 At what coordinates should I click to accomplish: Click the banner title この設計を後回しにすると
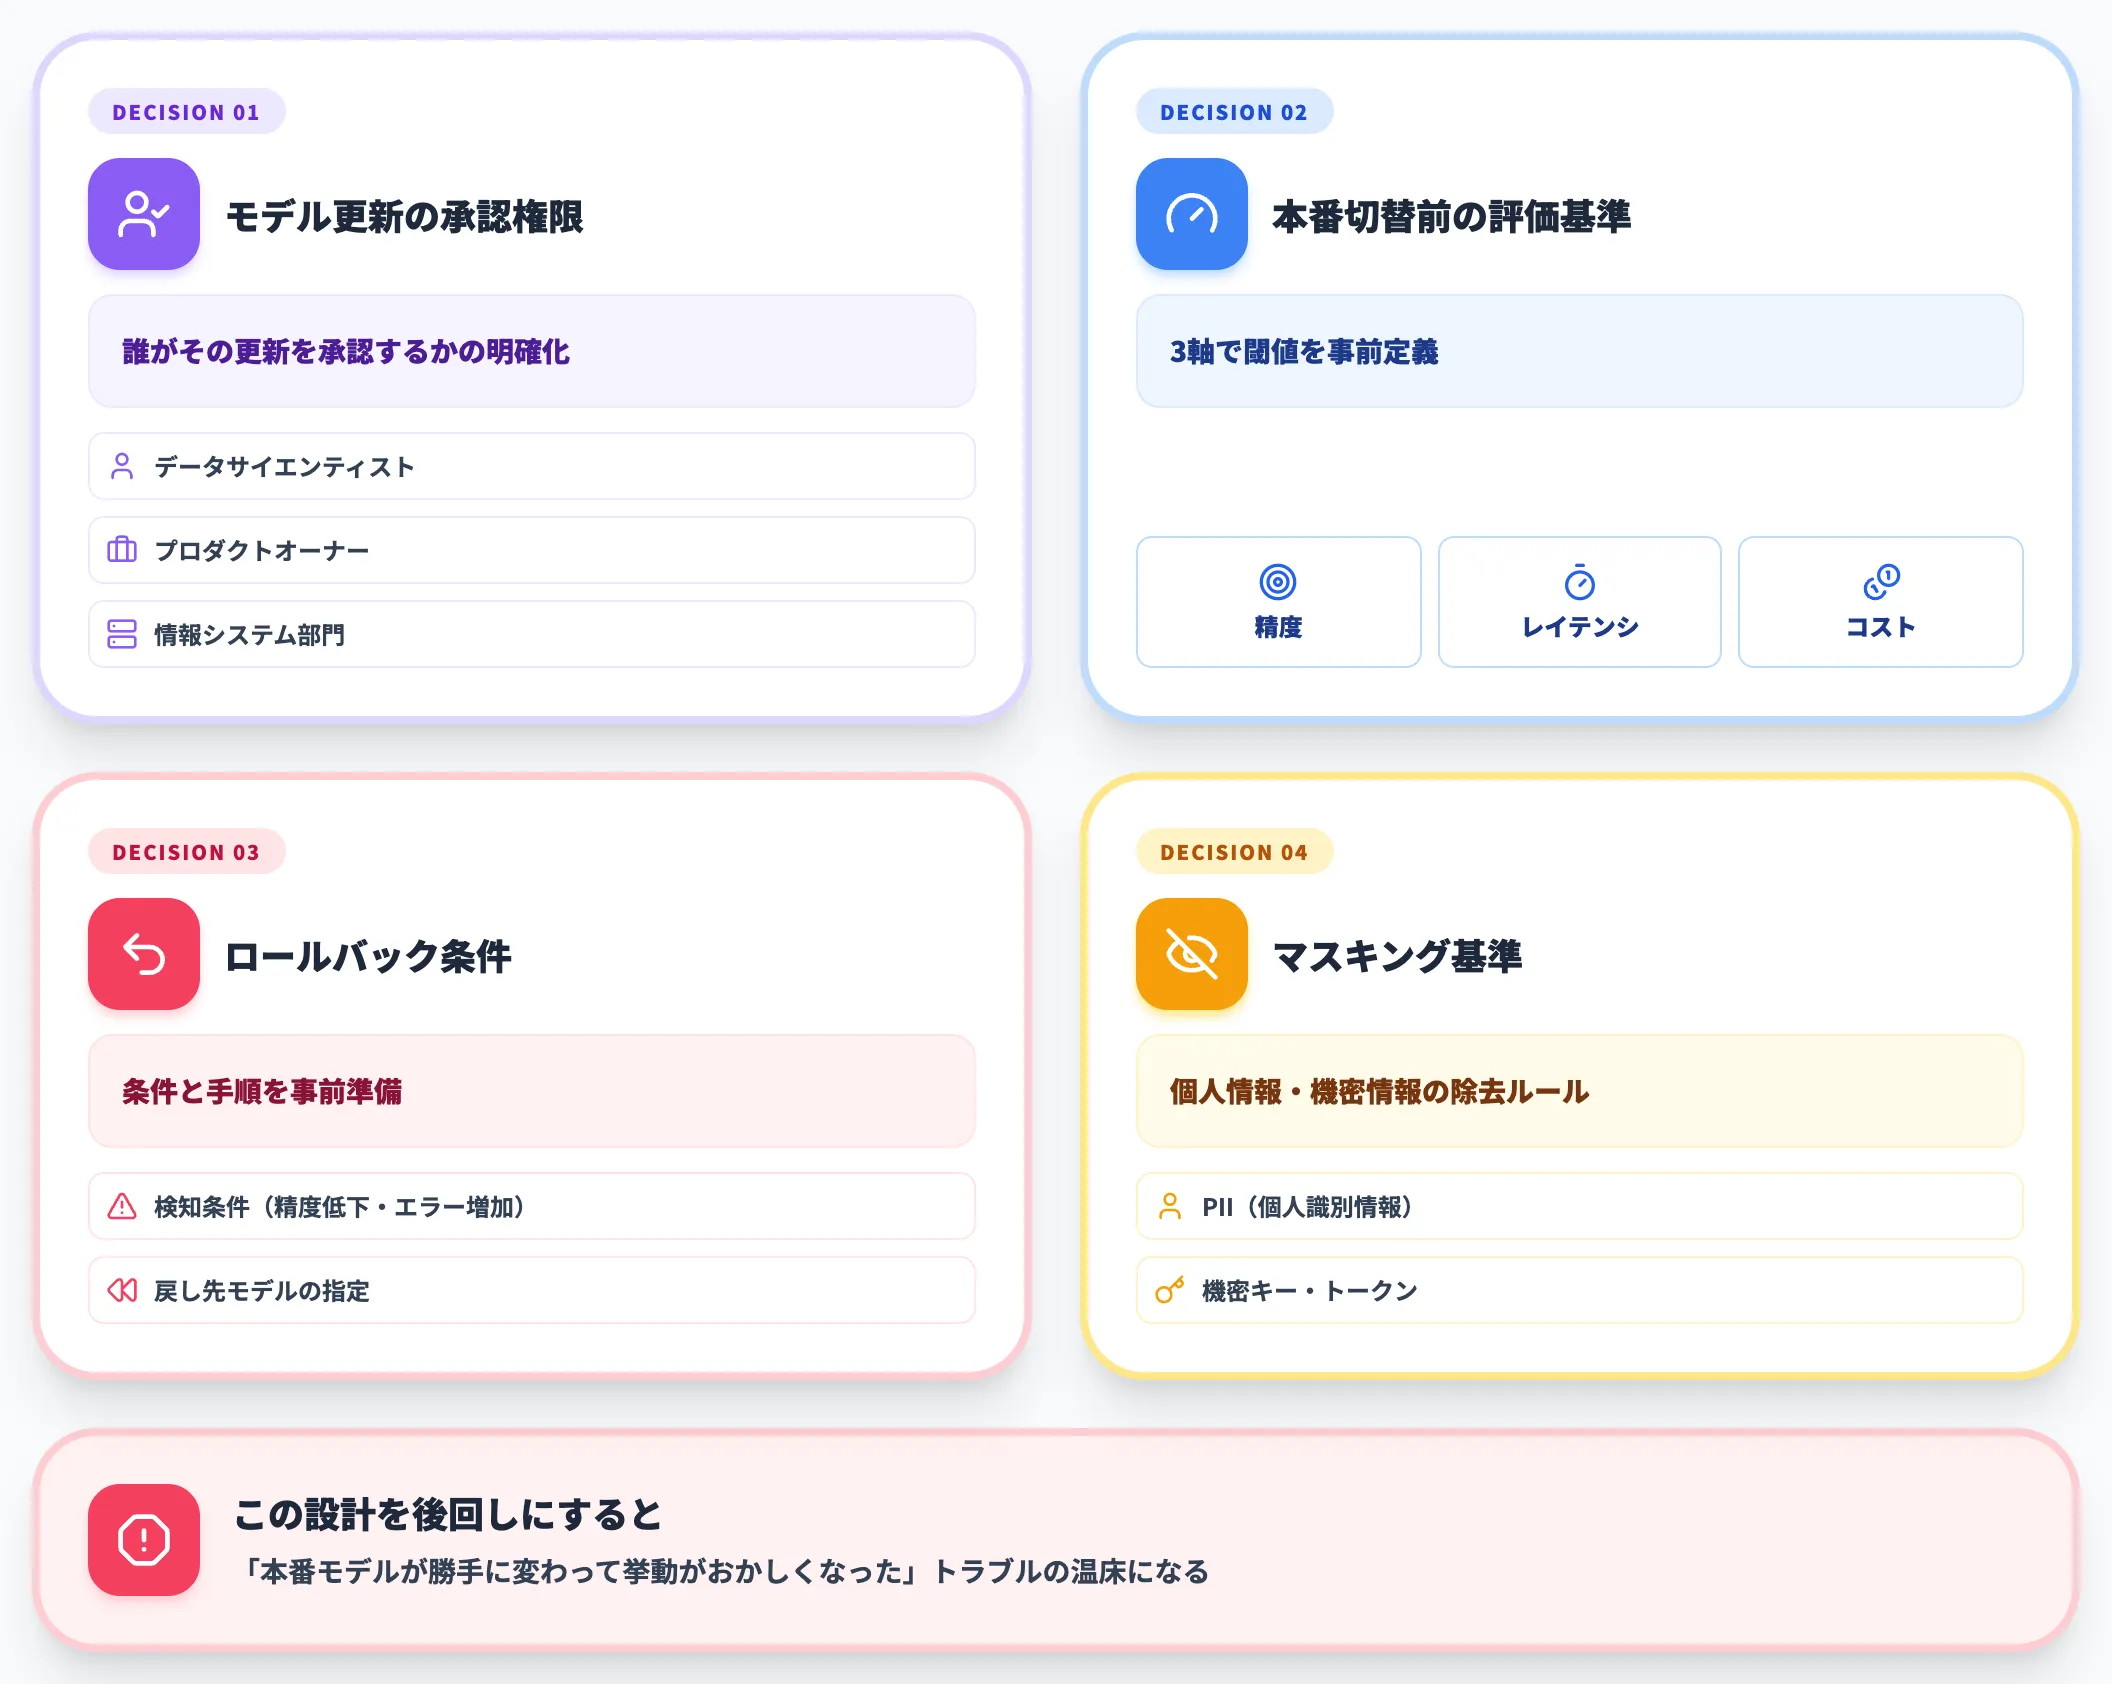point(448,1514)
